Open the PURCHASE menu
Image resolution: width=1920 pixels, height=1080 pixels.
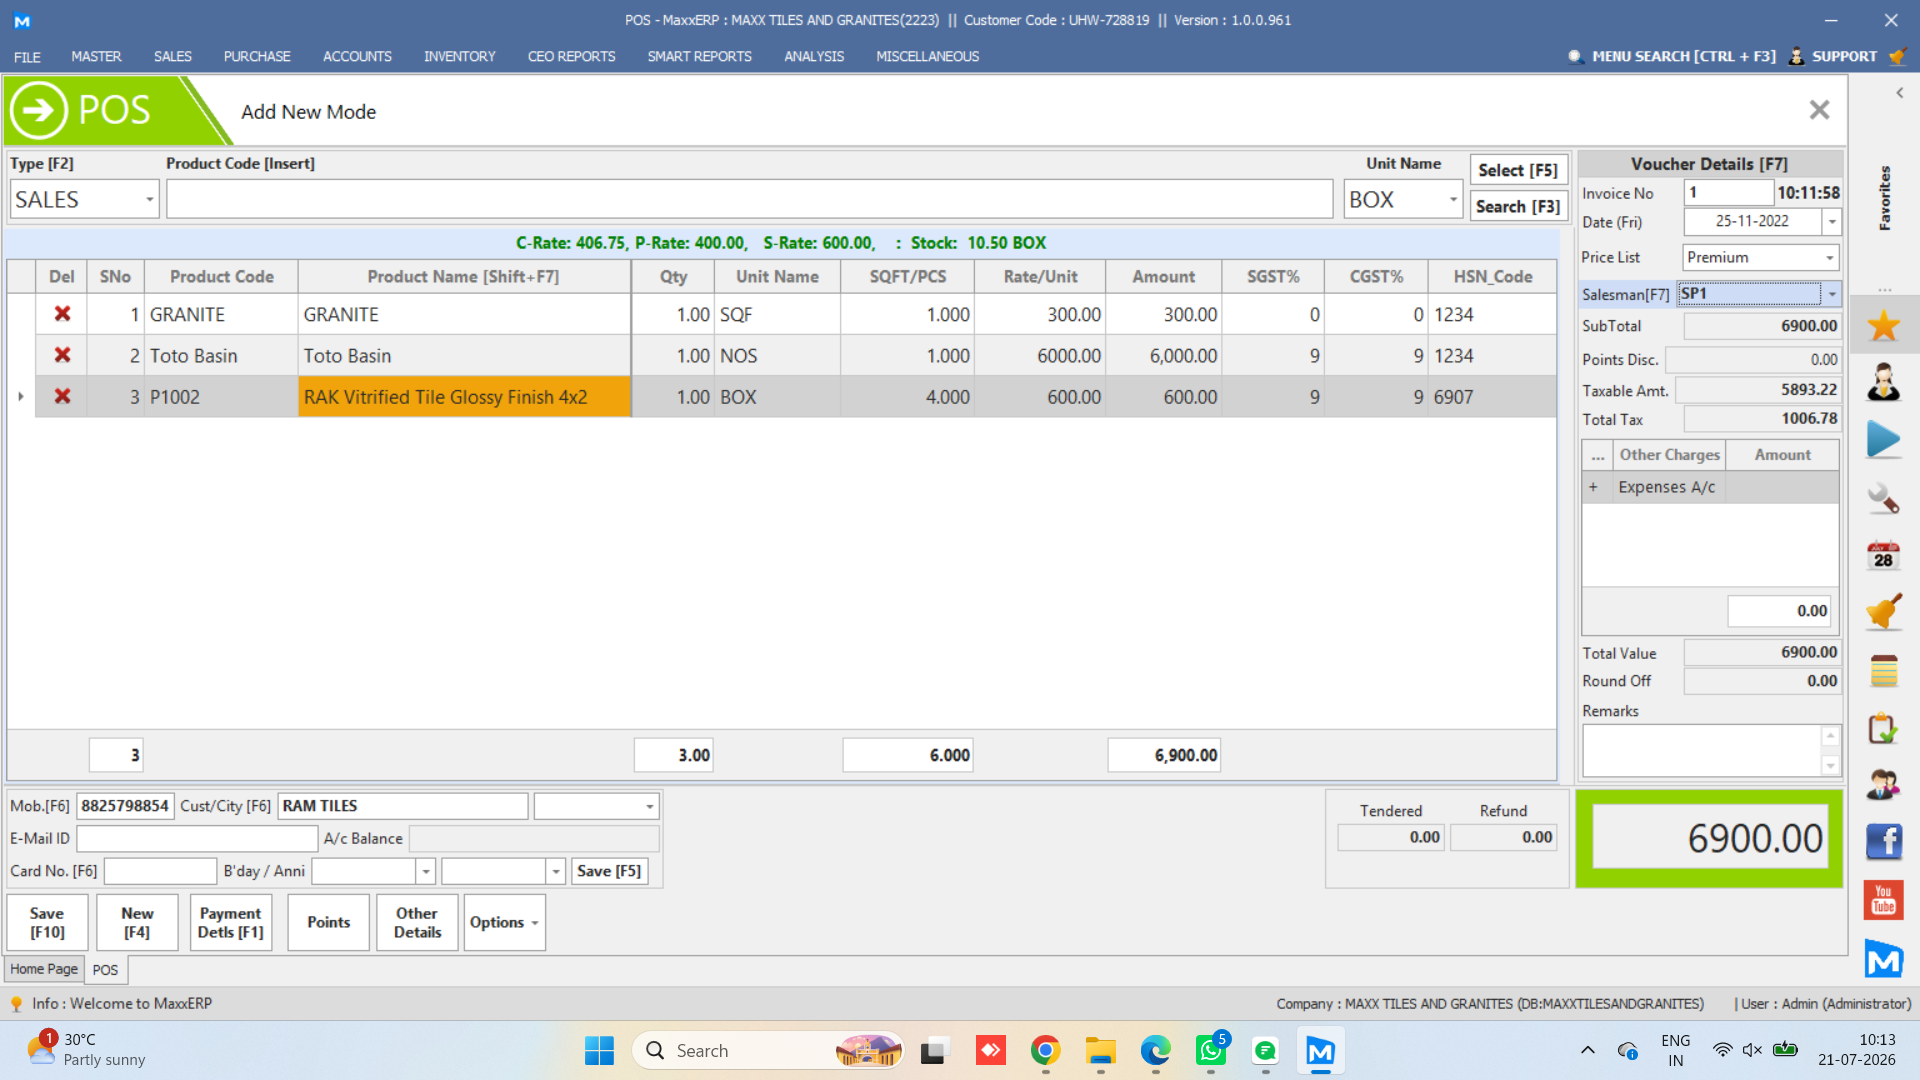click(257, 57)
